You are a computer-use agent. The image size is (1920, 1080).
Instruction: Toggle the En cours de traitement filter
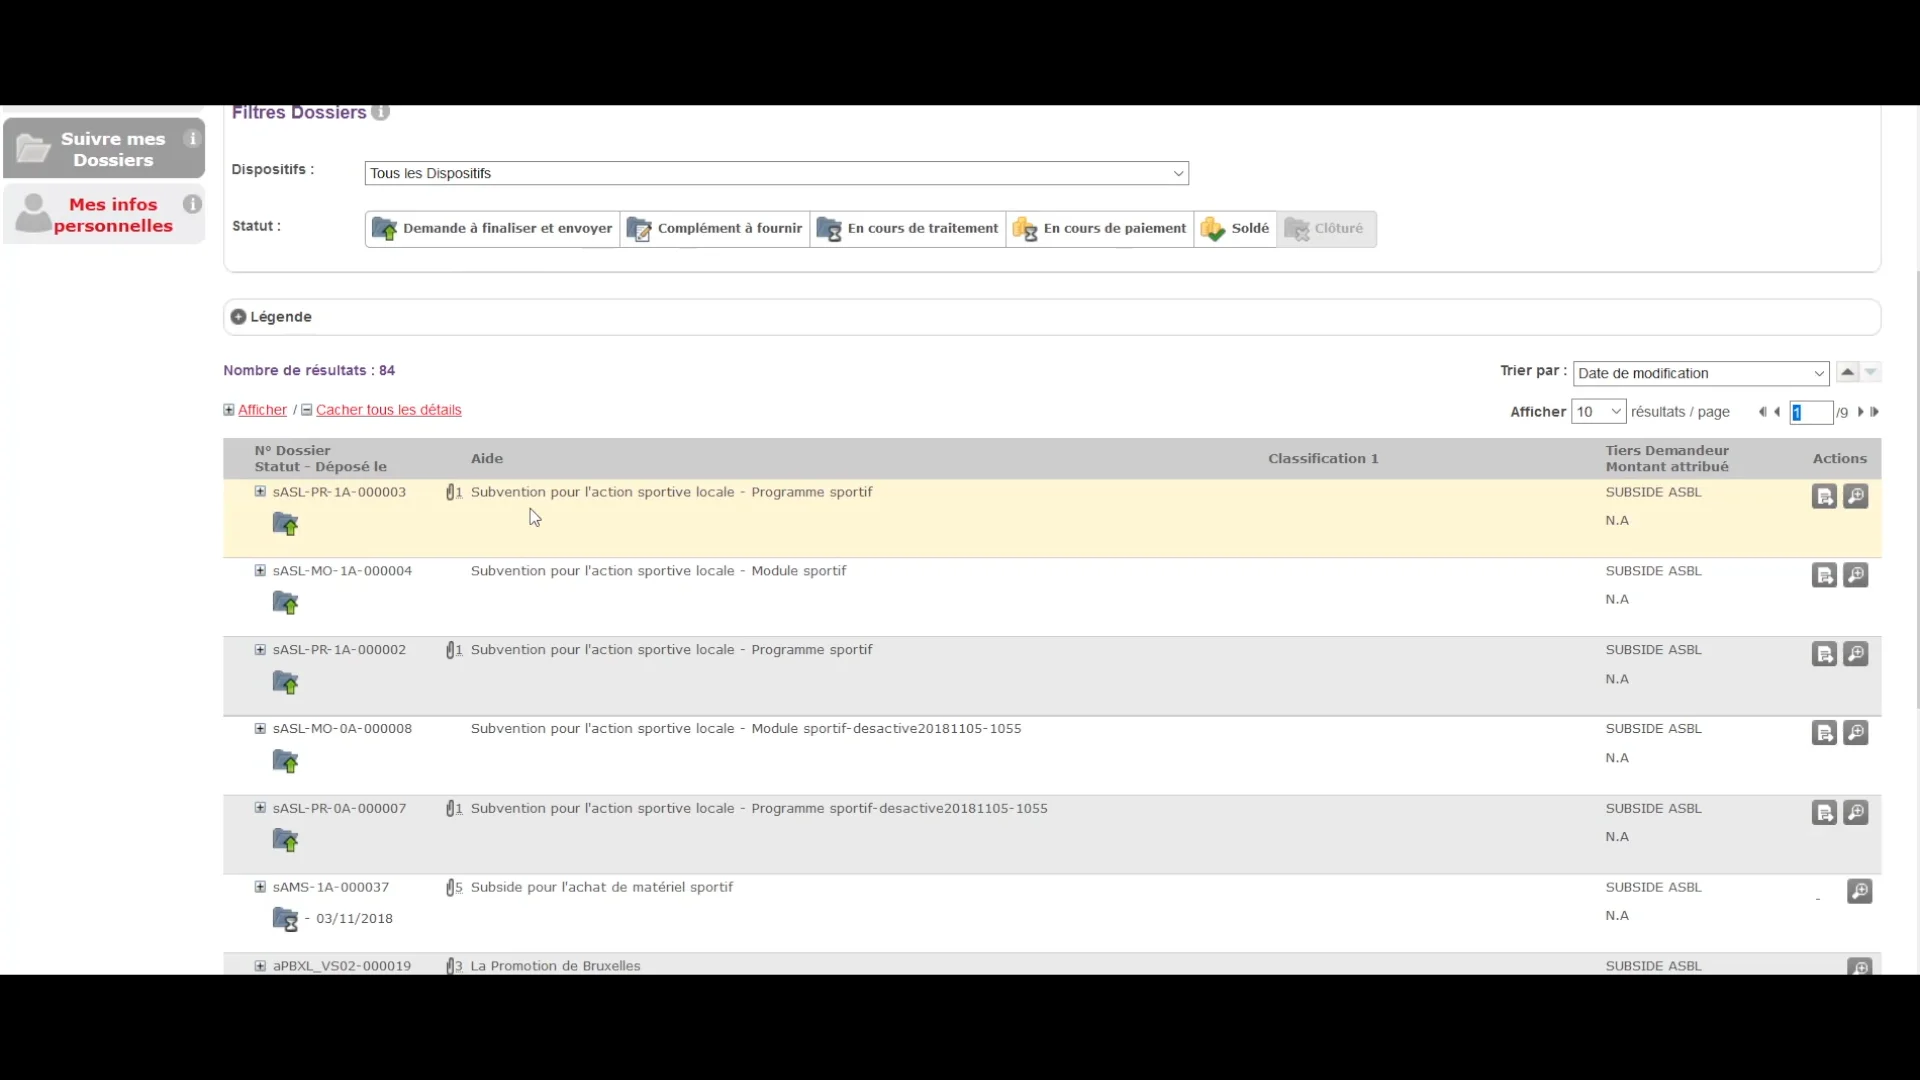[907, 228]
